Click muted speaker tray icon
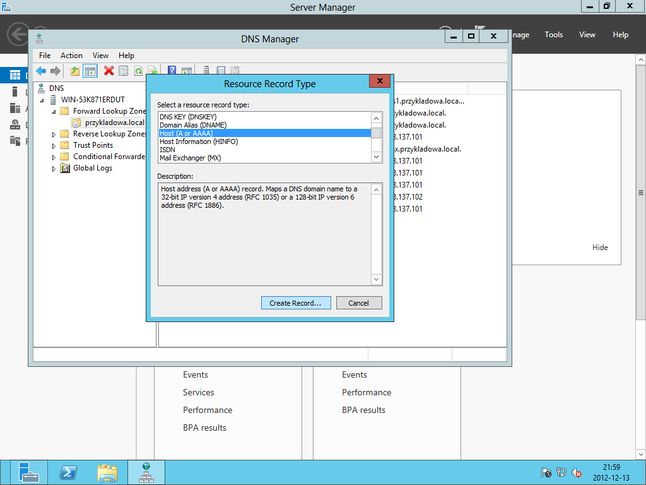This screenshot has width=646, height=485. [576, 473]
